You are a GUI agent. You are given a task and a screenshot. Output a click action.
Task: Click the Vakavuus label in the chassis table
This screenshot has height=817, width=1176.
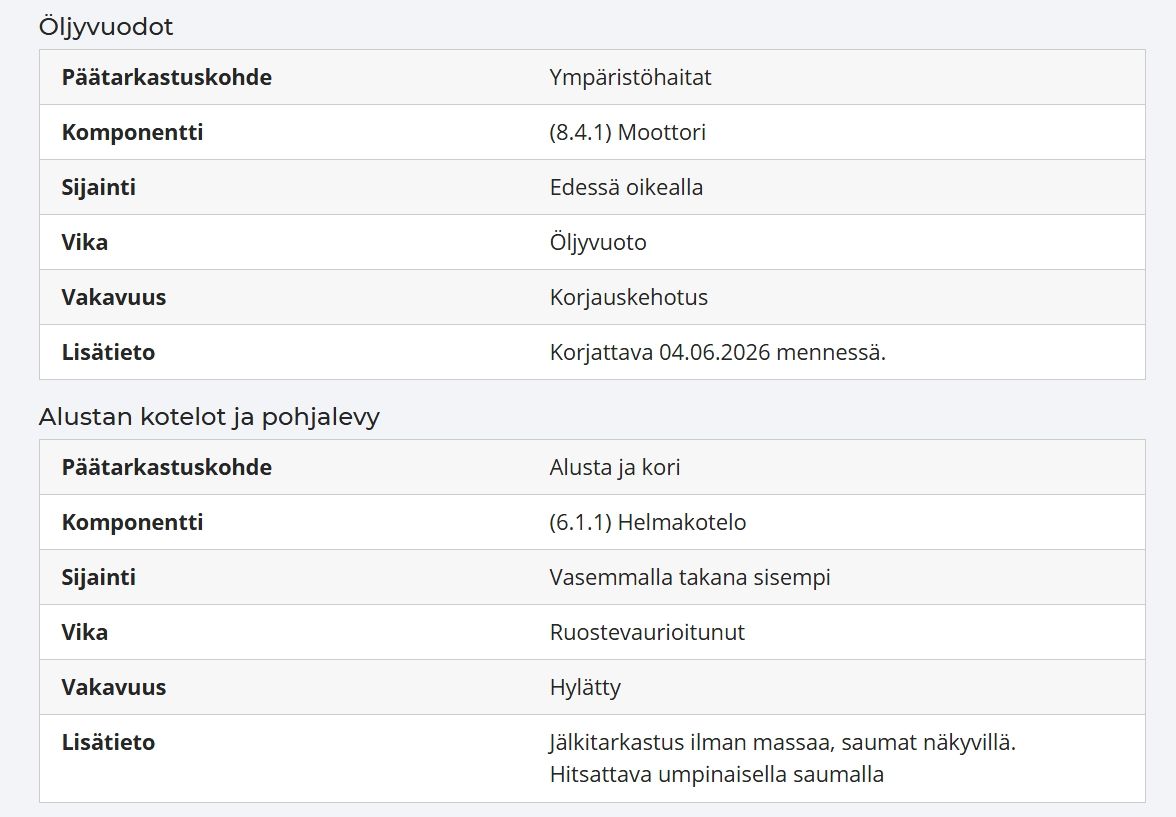click(114, 687)
